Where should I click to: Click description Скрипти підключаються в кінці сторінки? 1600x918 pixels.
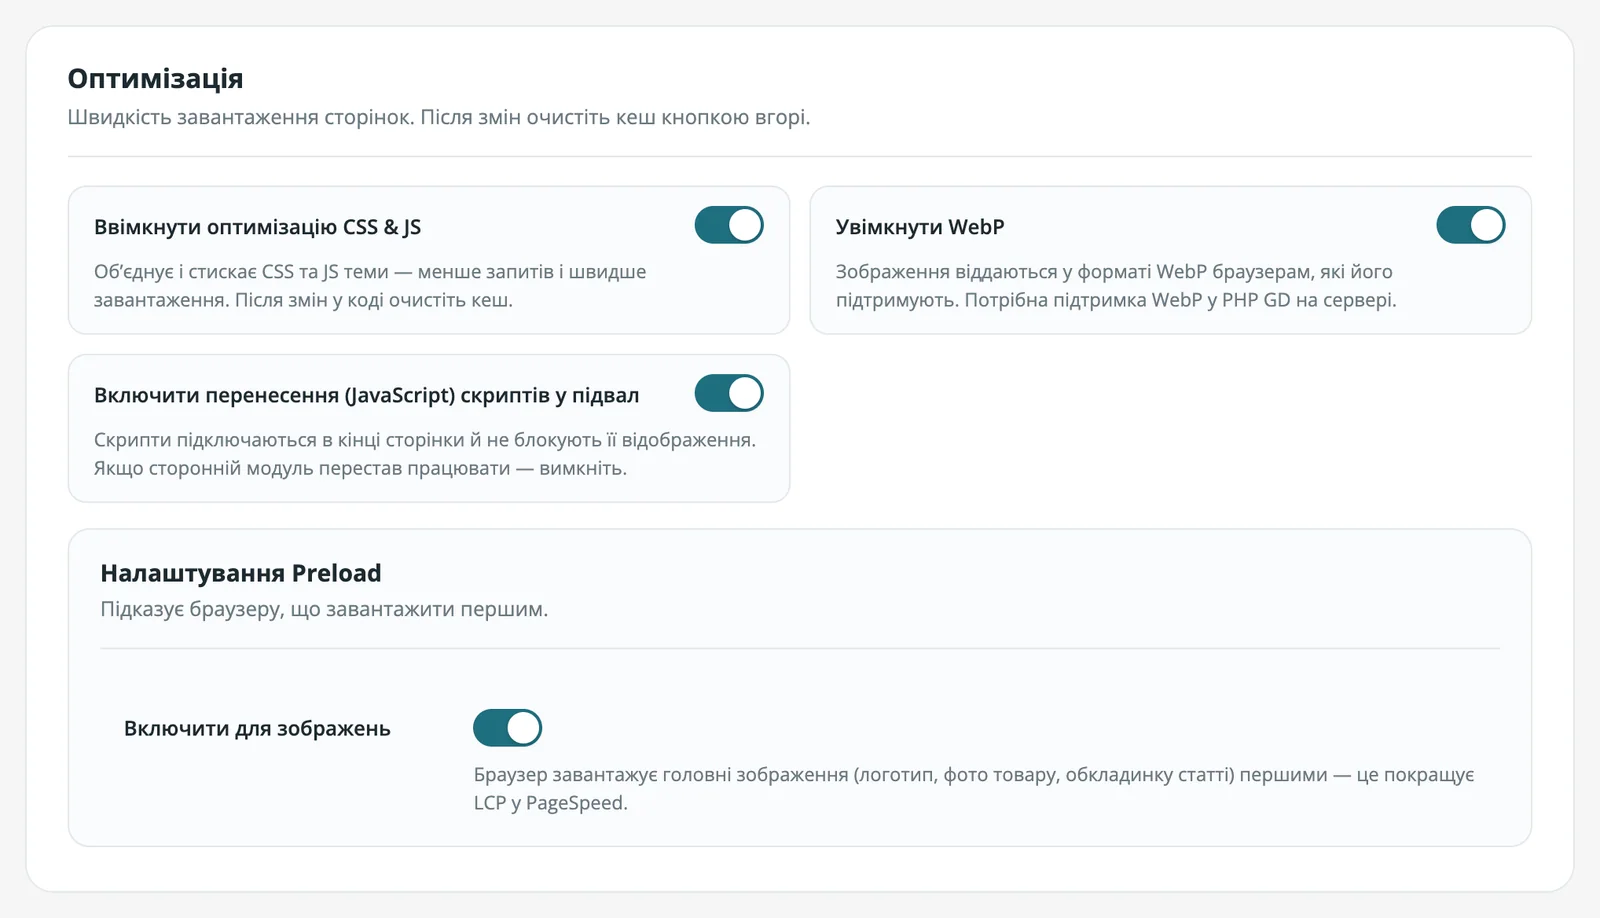click(425, 454)
